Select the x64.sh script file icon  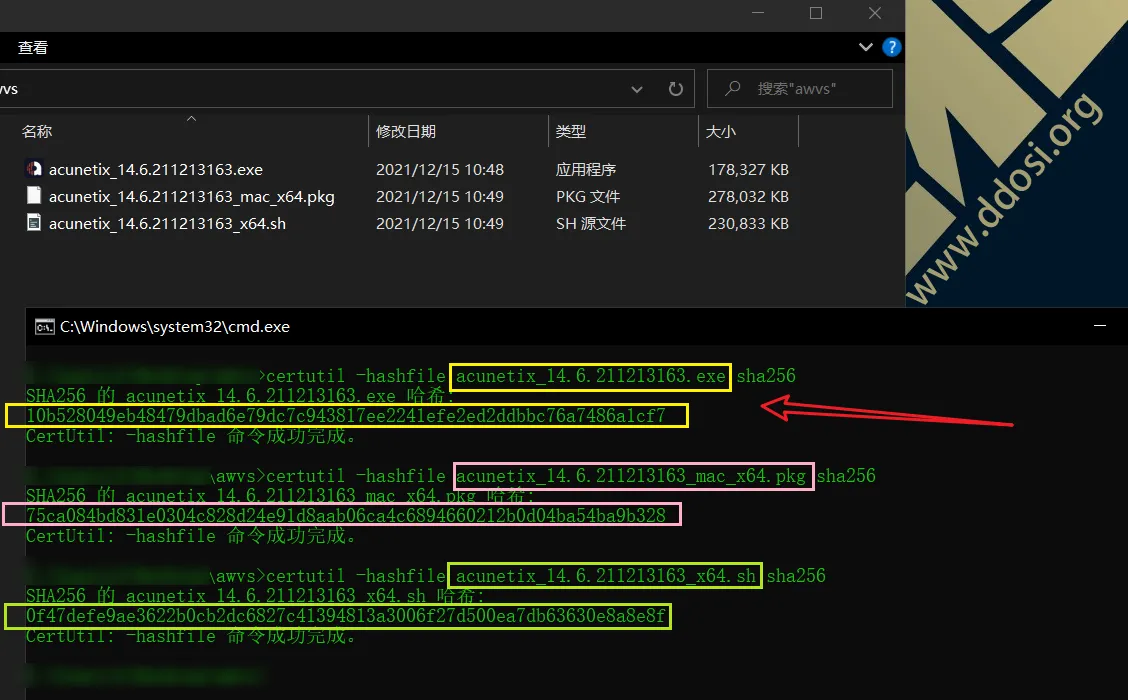[x=34, y=223]
